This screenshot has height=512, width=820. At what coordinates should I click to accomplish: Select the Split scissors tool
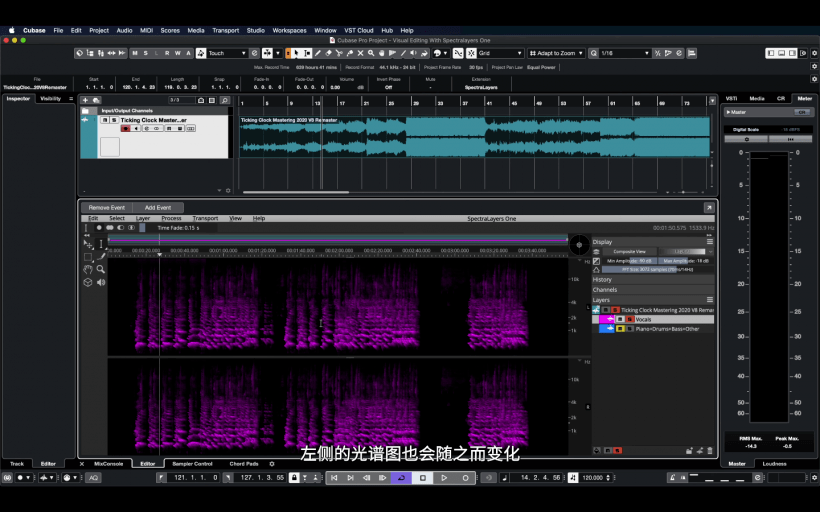pyautogui.click(x=339, y=53)
